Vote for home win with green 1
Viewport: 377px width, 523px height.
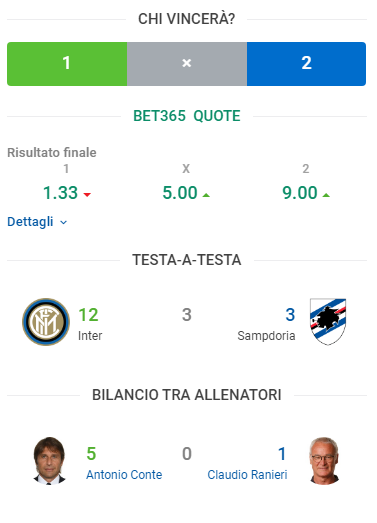pos(67,64)
